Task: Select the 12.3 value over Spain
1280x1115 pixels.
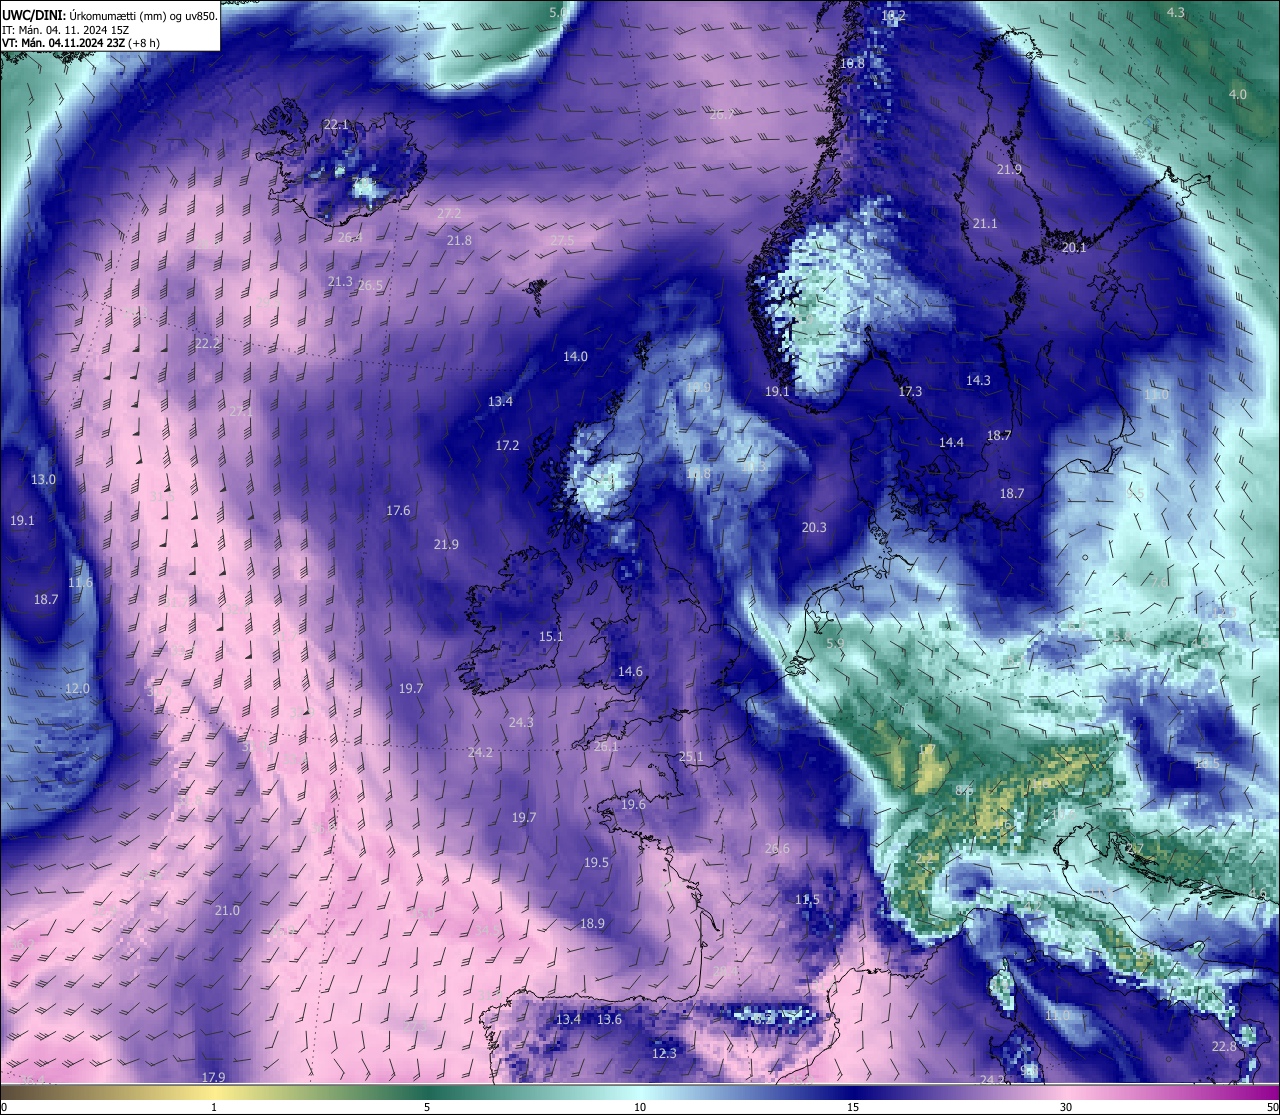Action: click(x=664, y=1054)
